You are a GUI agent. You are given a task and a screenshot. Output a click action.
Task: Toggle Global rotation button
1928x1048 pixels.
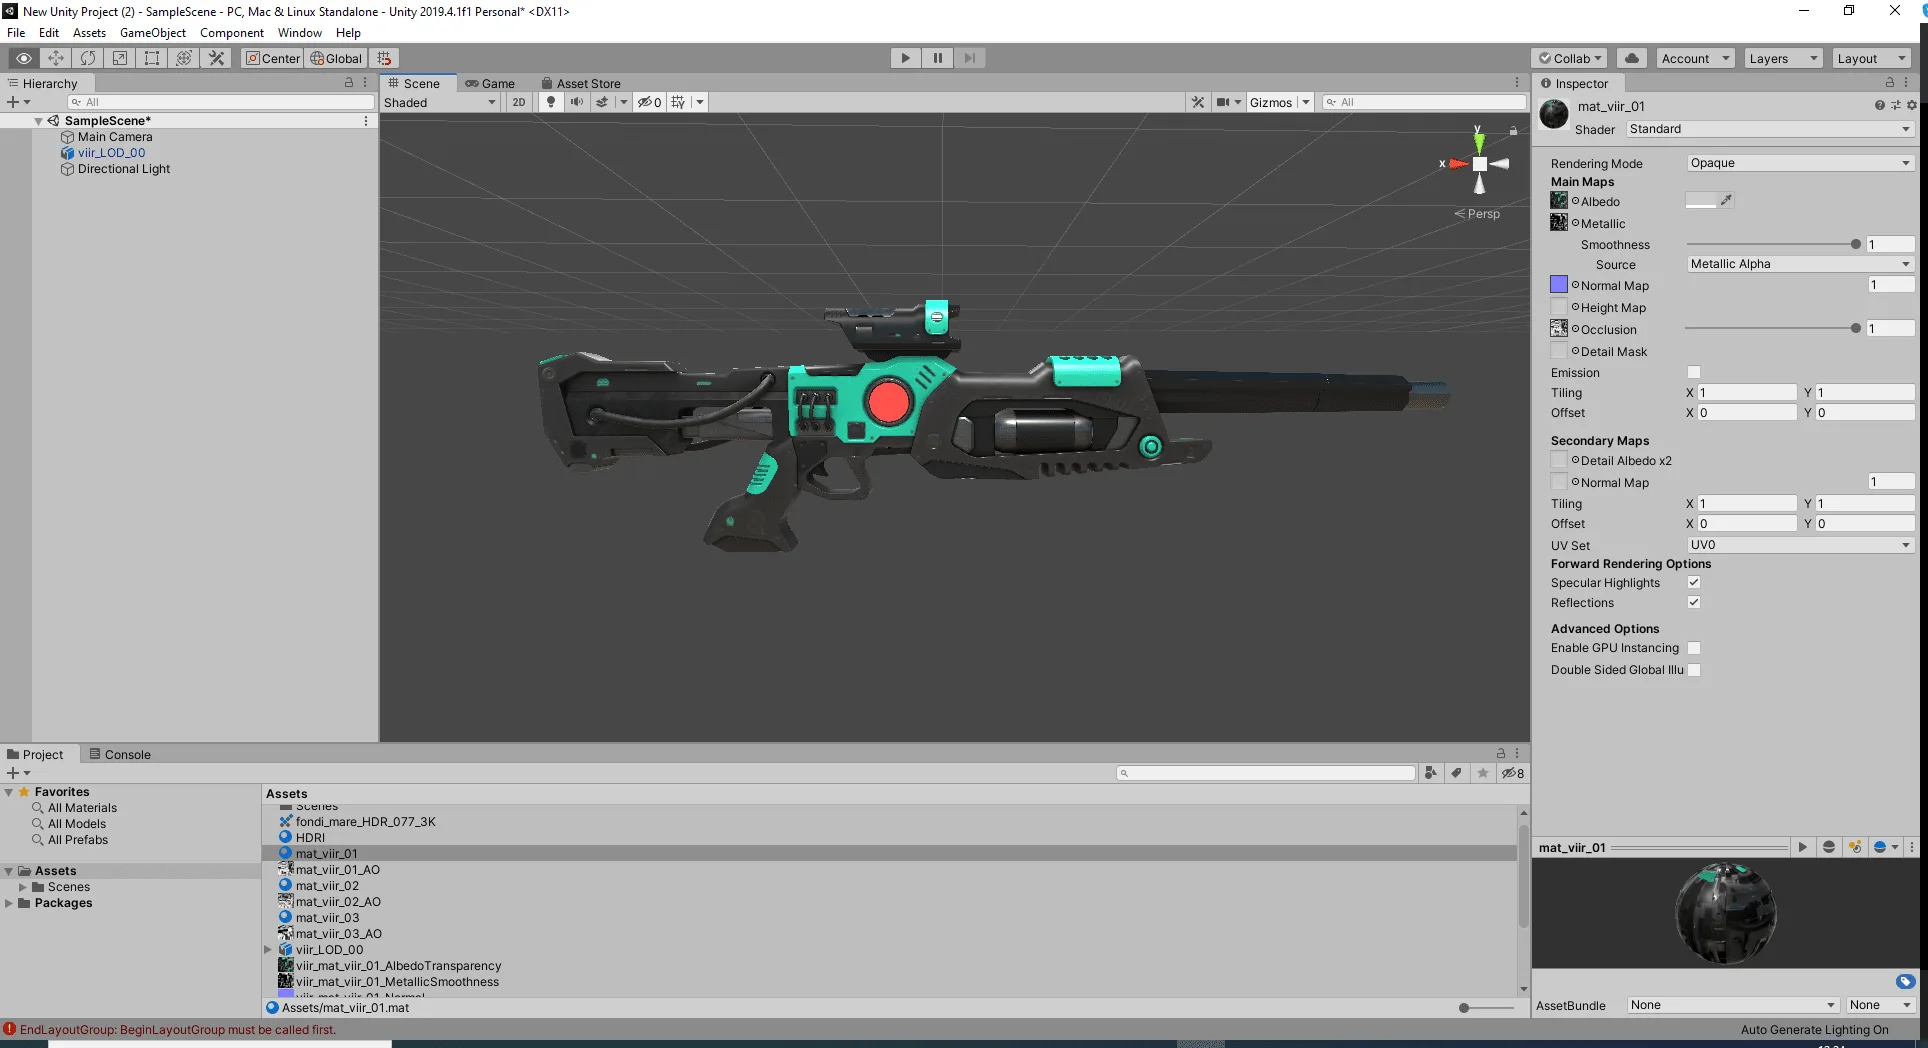coord(336,58)
